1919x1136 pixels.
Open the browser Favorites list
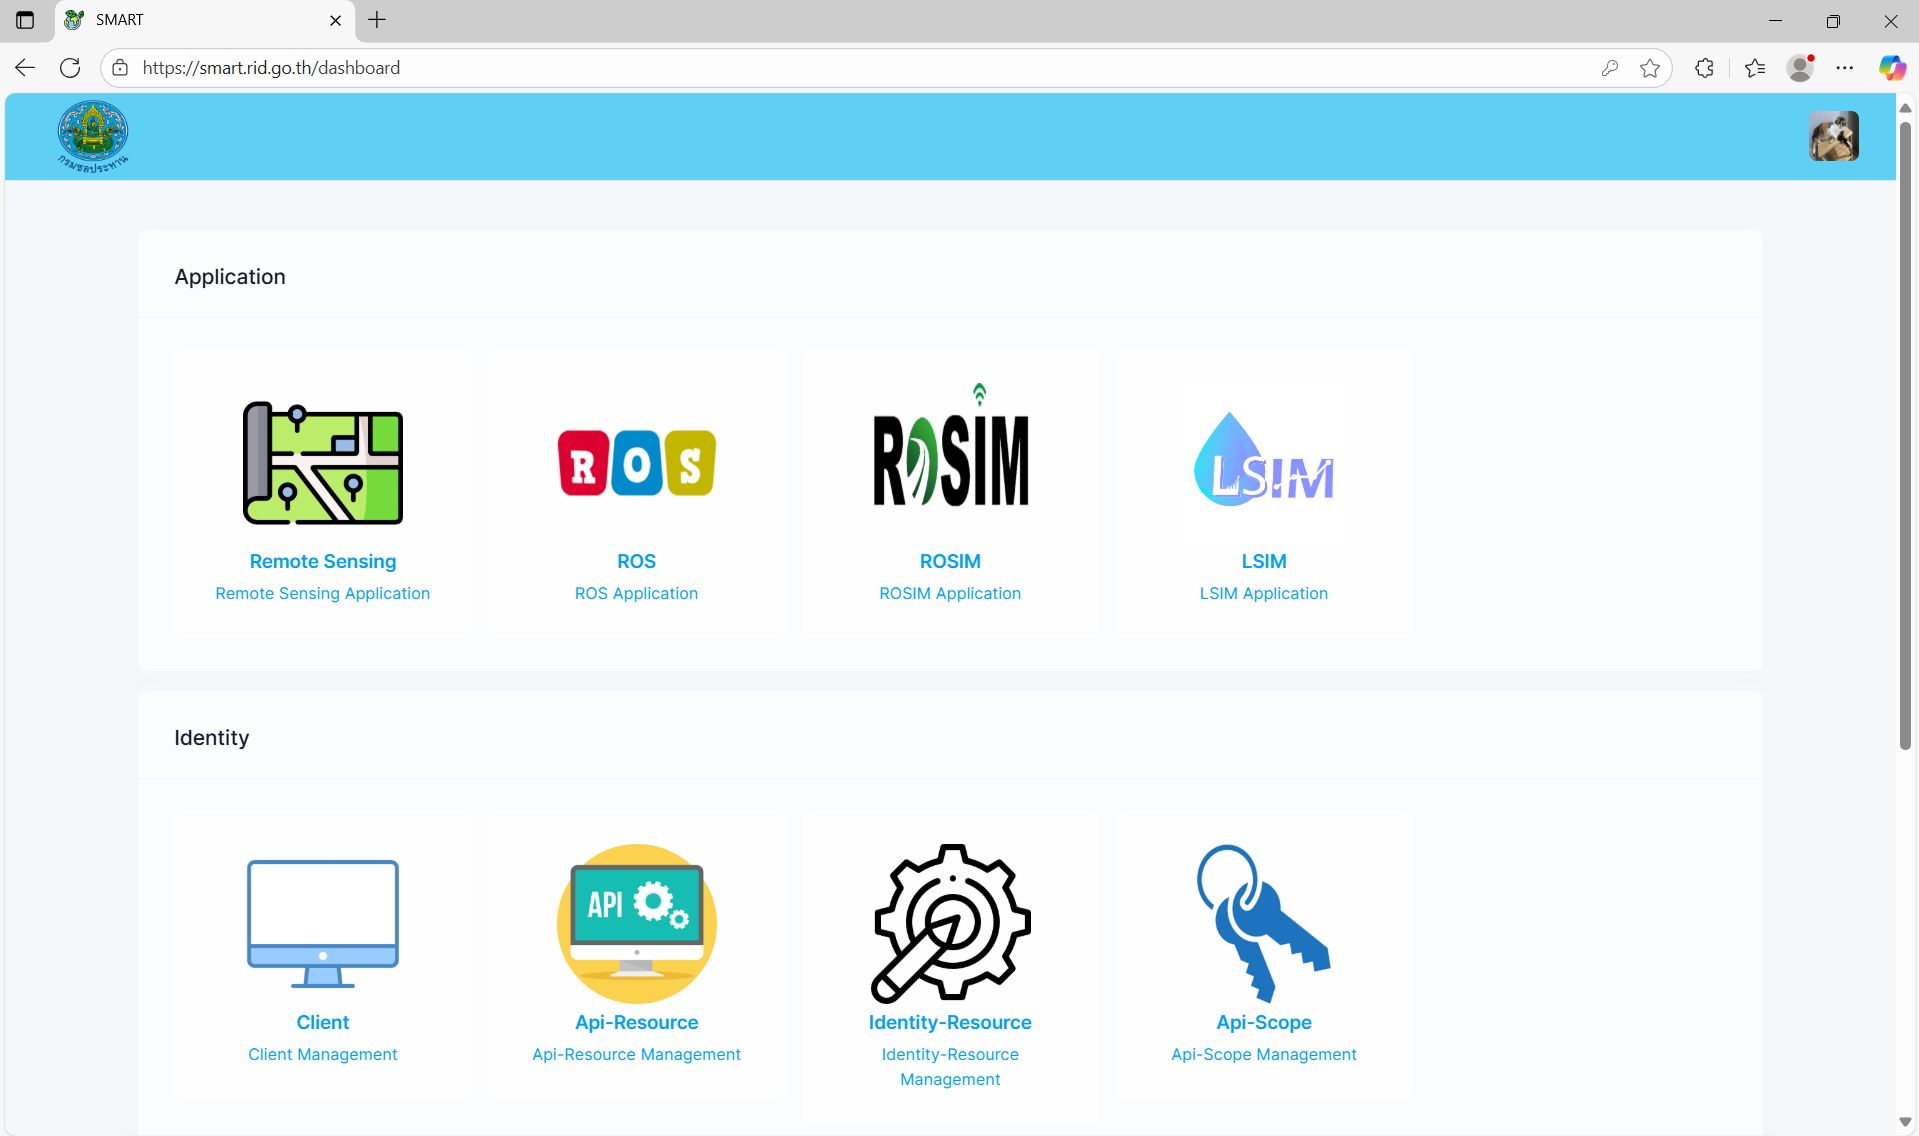1755,68
